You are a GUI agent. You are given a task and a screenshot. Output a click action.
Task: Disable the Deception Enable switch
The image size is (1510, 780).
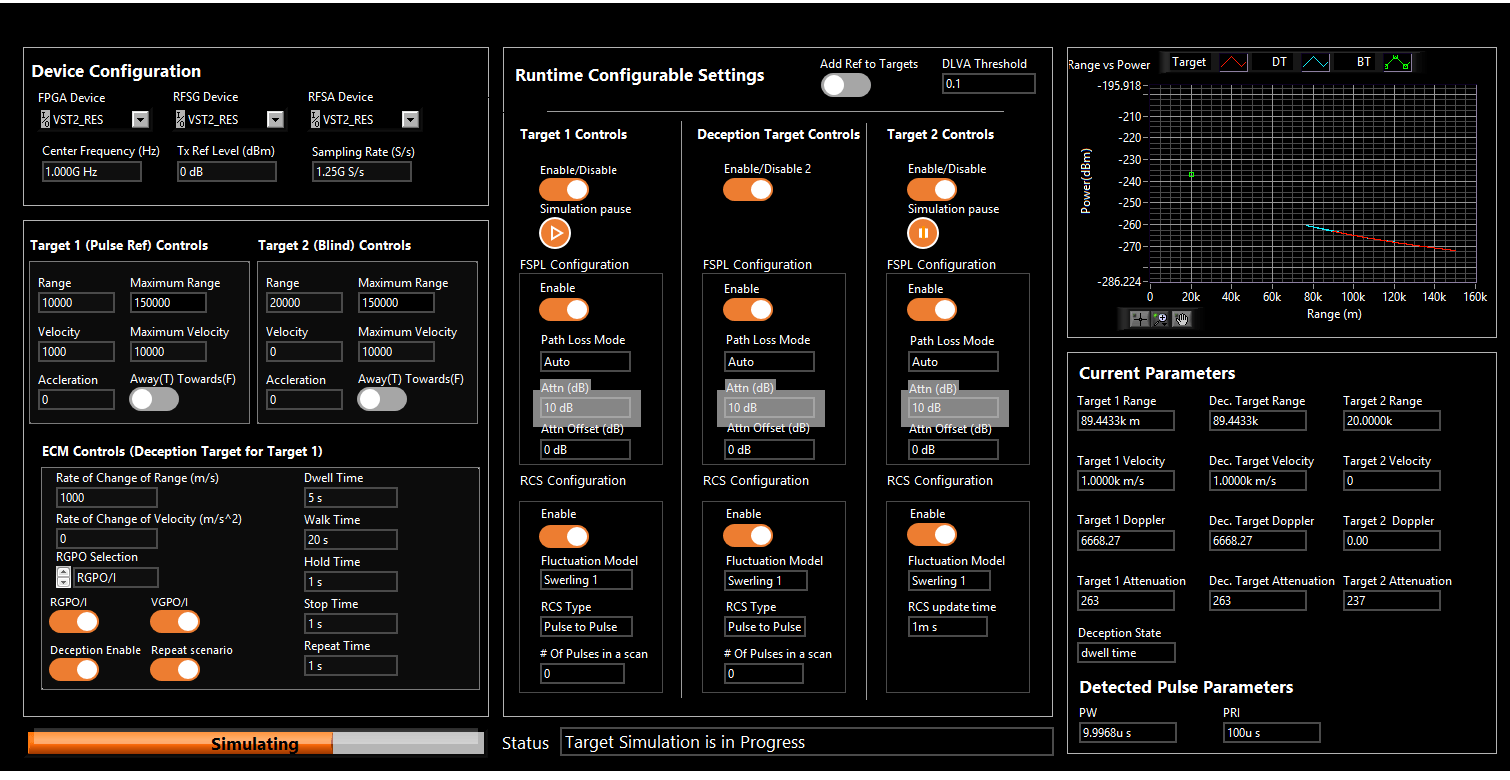click(x=74, y=670)
